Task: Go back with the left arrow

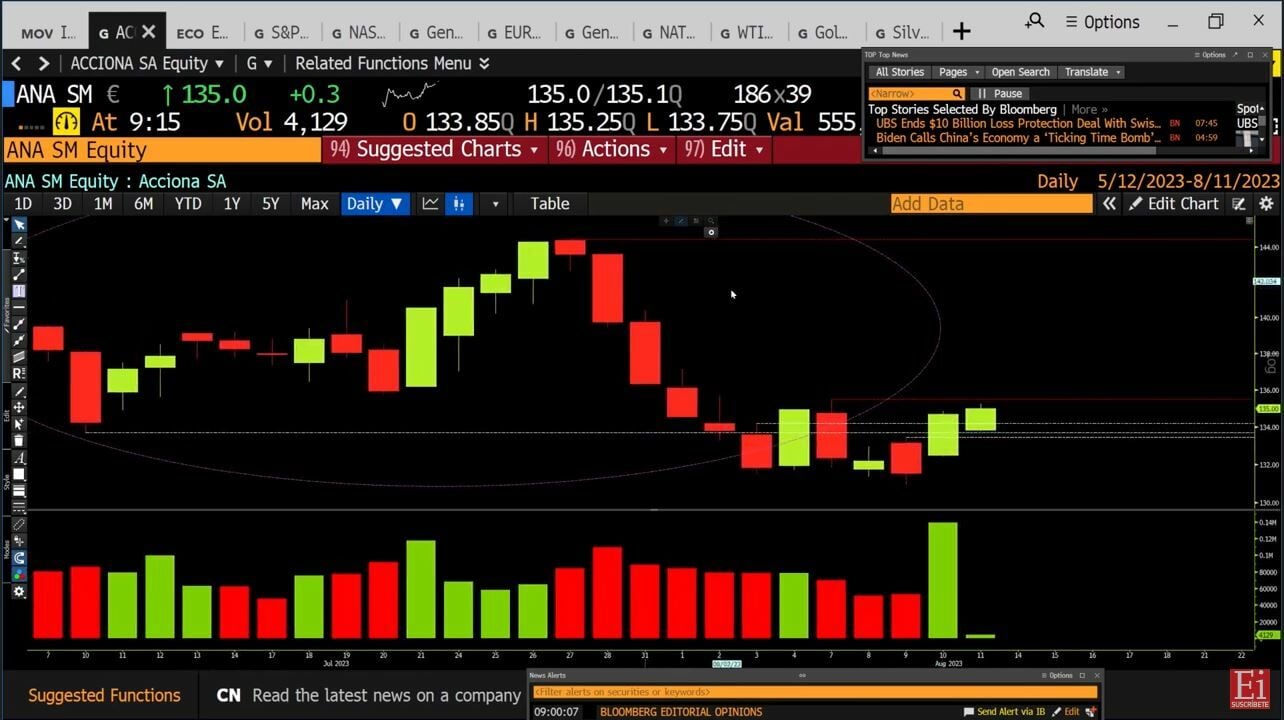Action: tap(16, 63)
